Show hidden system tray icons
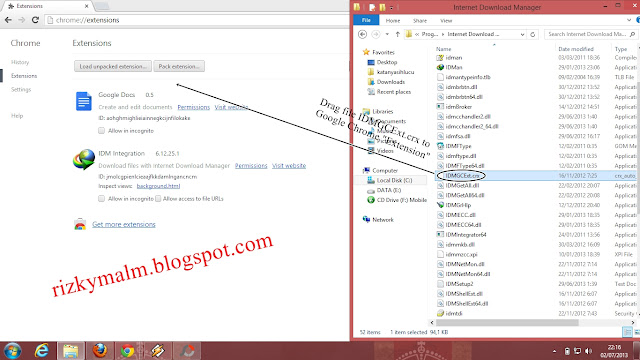Screen dimensions: 640x360 pyautogui.click(x=554, y=351)
